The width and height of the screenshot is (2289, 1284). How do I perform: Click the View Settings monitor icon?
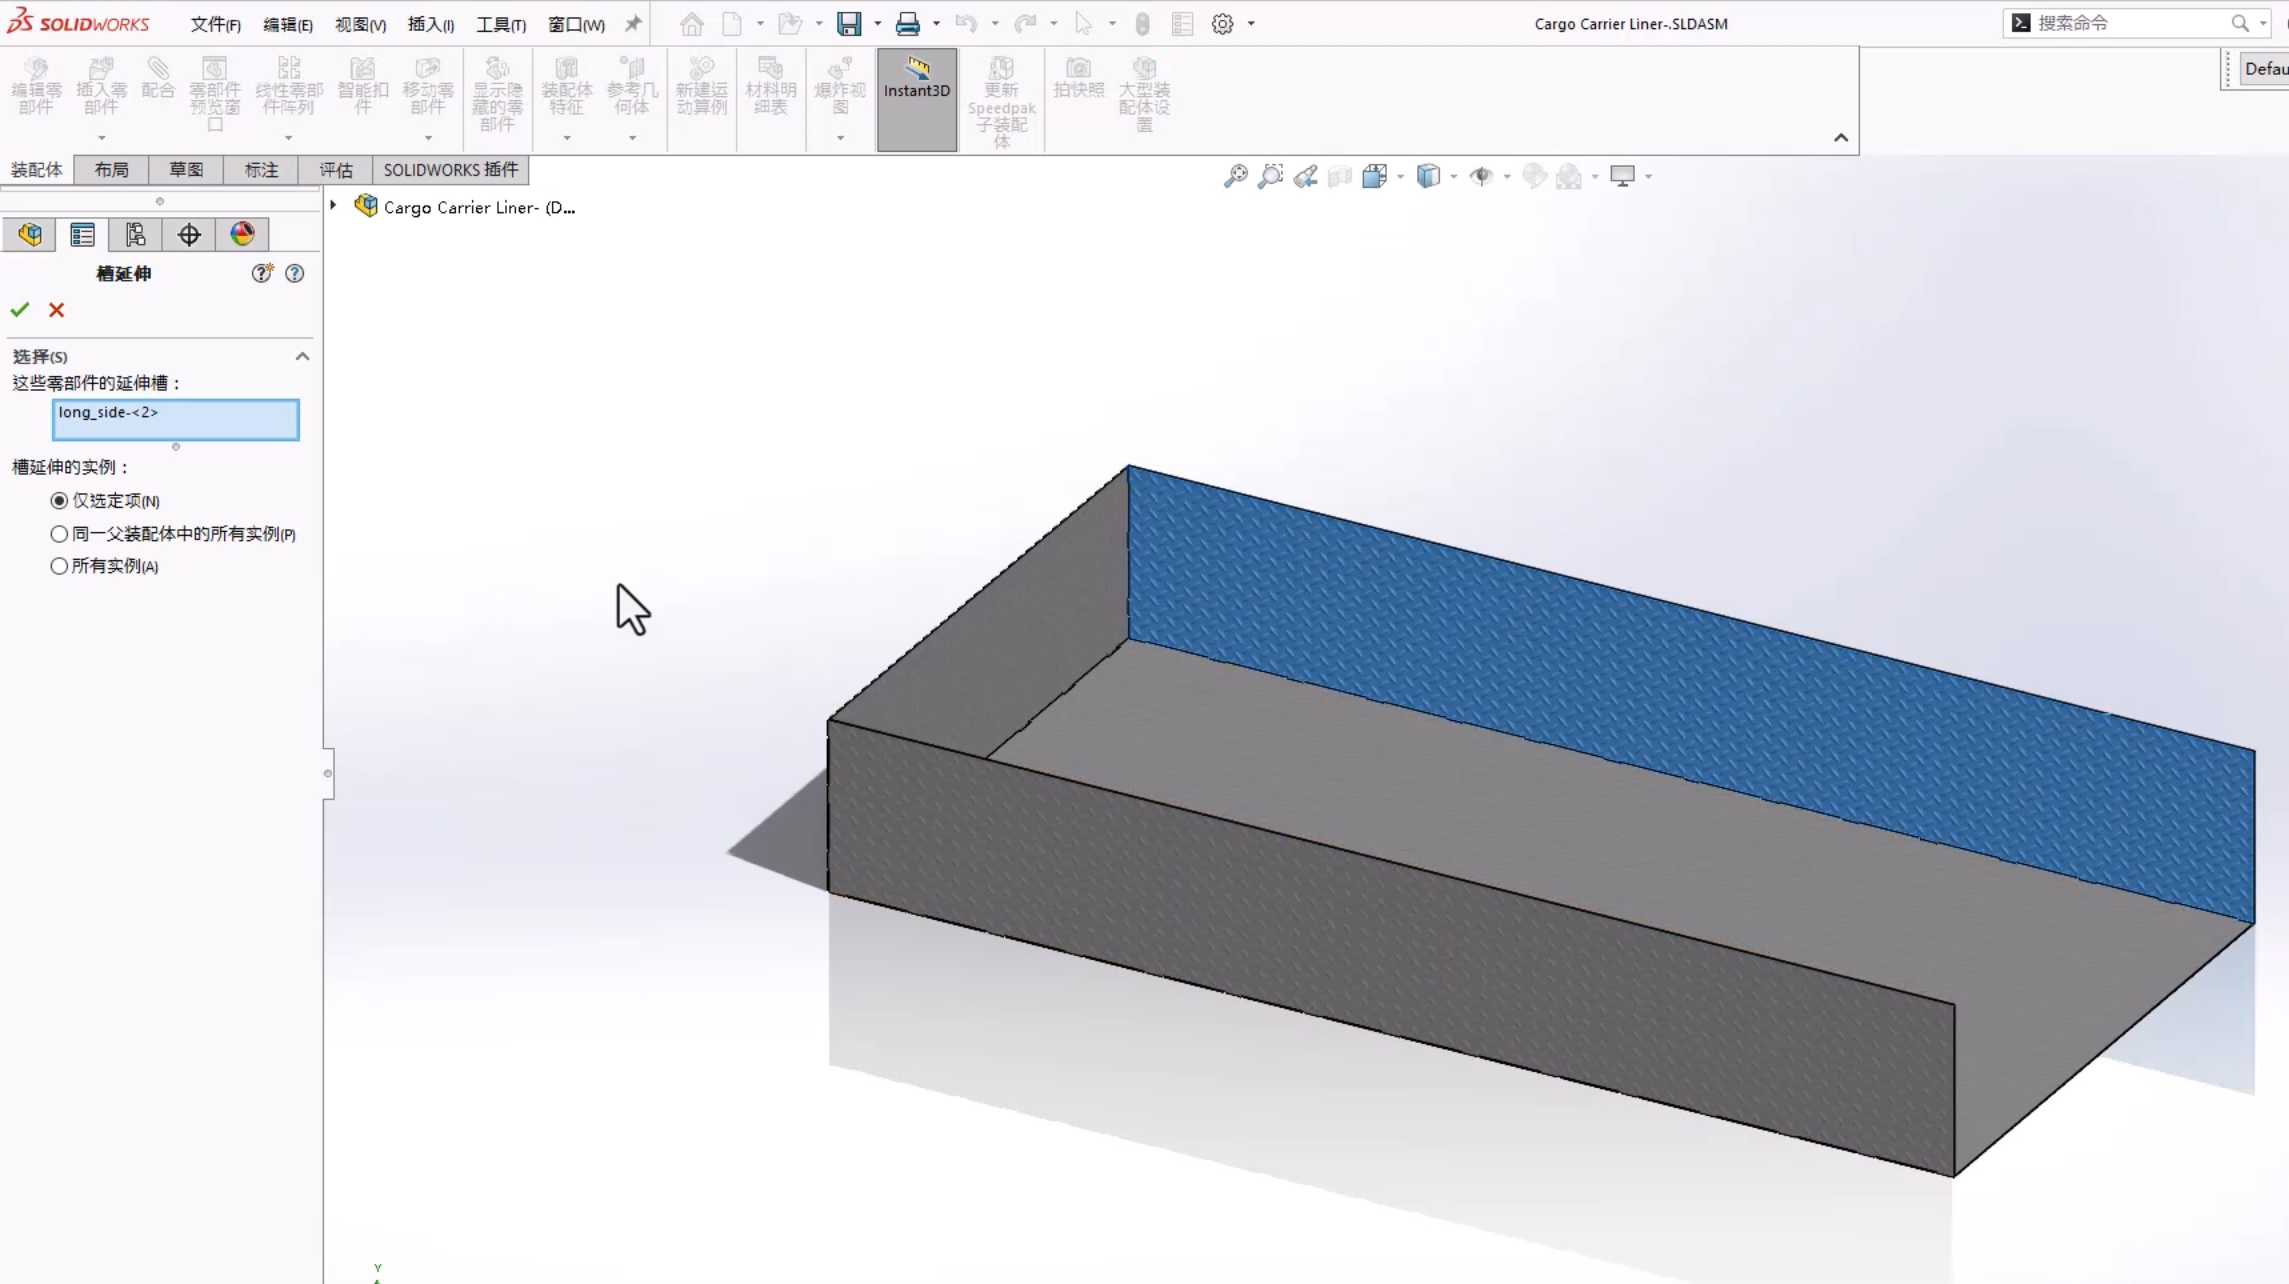point(1623,177)
